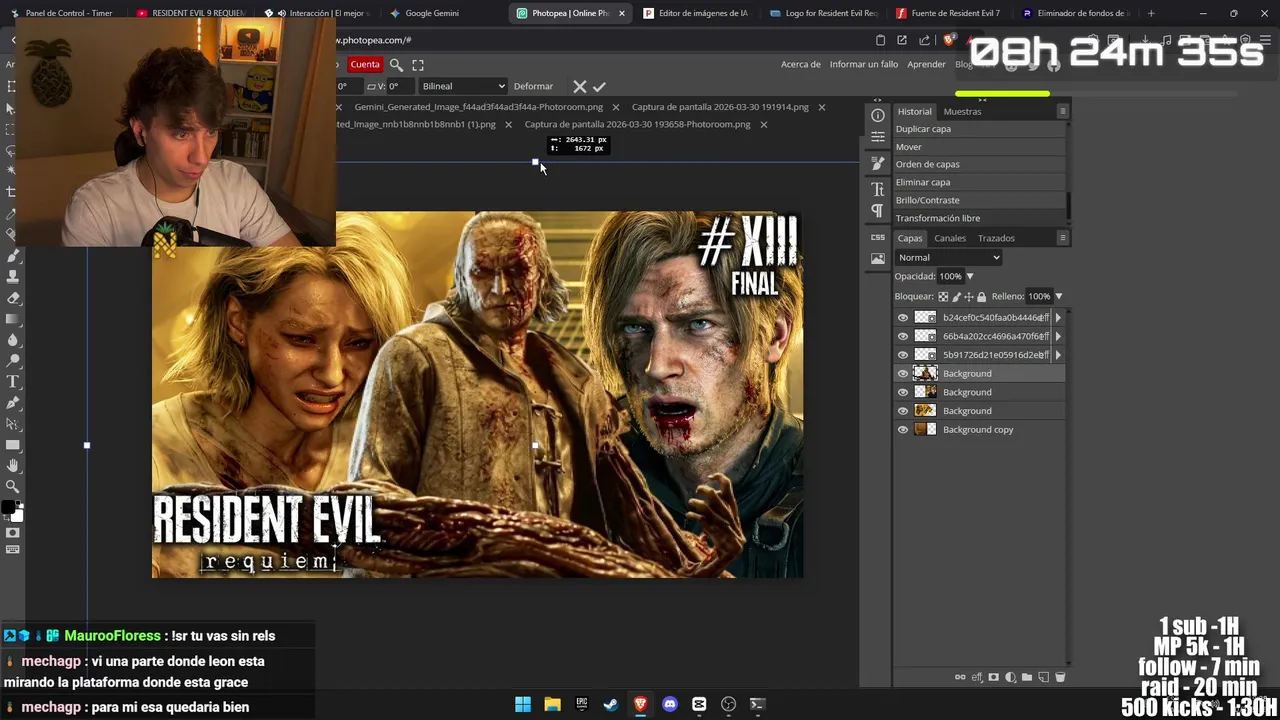This screenshot has width=1280, height=720.
Task: Select the Pen tool
Action: tap(12, 403)
